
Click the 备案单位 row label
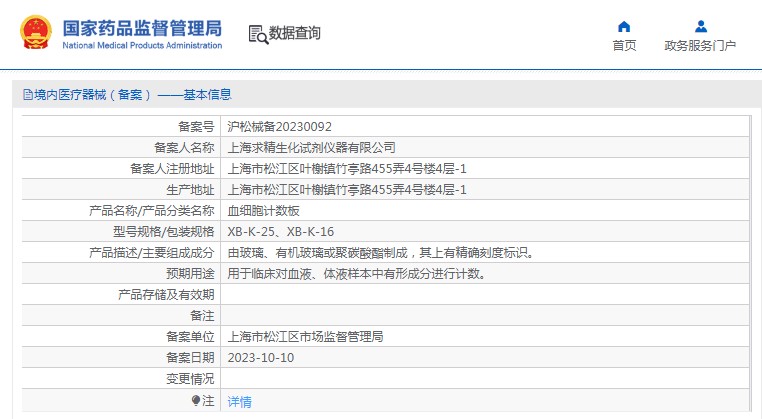point(190,336)
